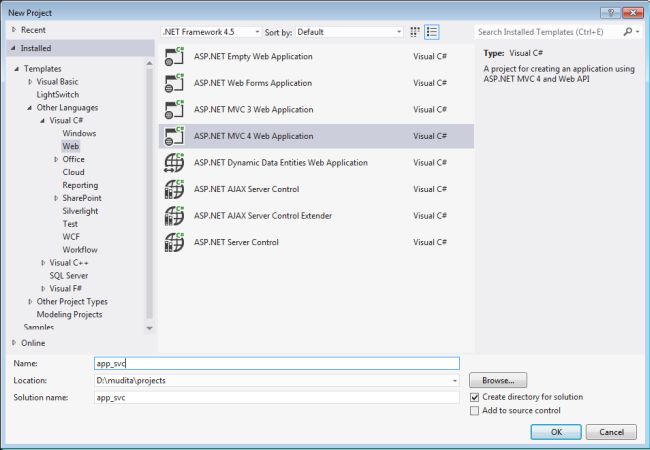The width and height of the screenshot is (650, 450).
Task: Select ASP.NET Server Control text
Action: (236, 242)
